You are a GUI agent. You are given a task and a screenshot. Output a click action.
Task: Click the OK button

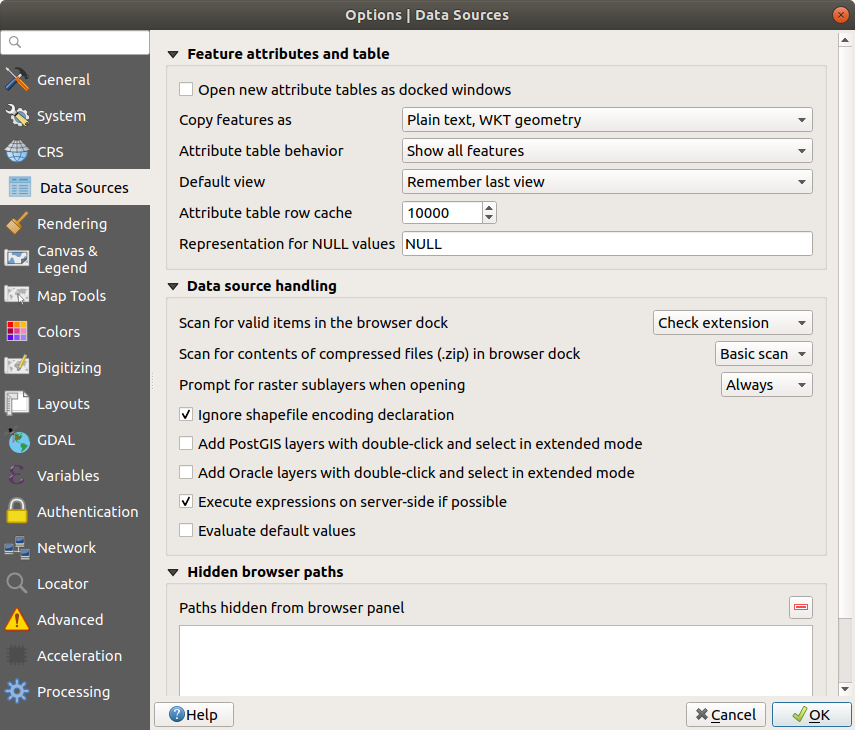point(809,714)
